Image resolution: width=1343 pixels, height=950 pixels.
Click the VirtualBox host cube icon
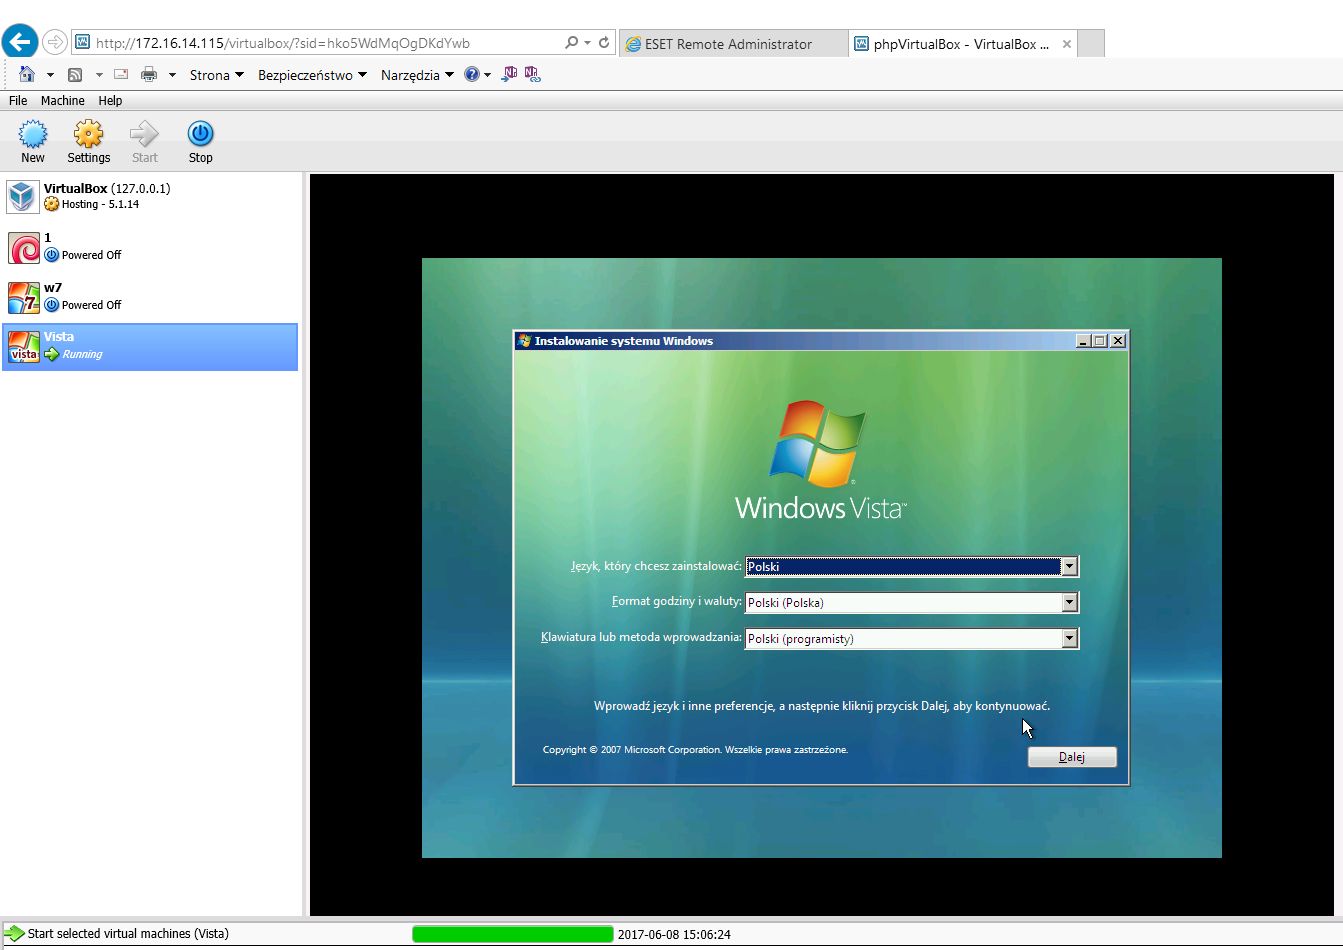22,196
